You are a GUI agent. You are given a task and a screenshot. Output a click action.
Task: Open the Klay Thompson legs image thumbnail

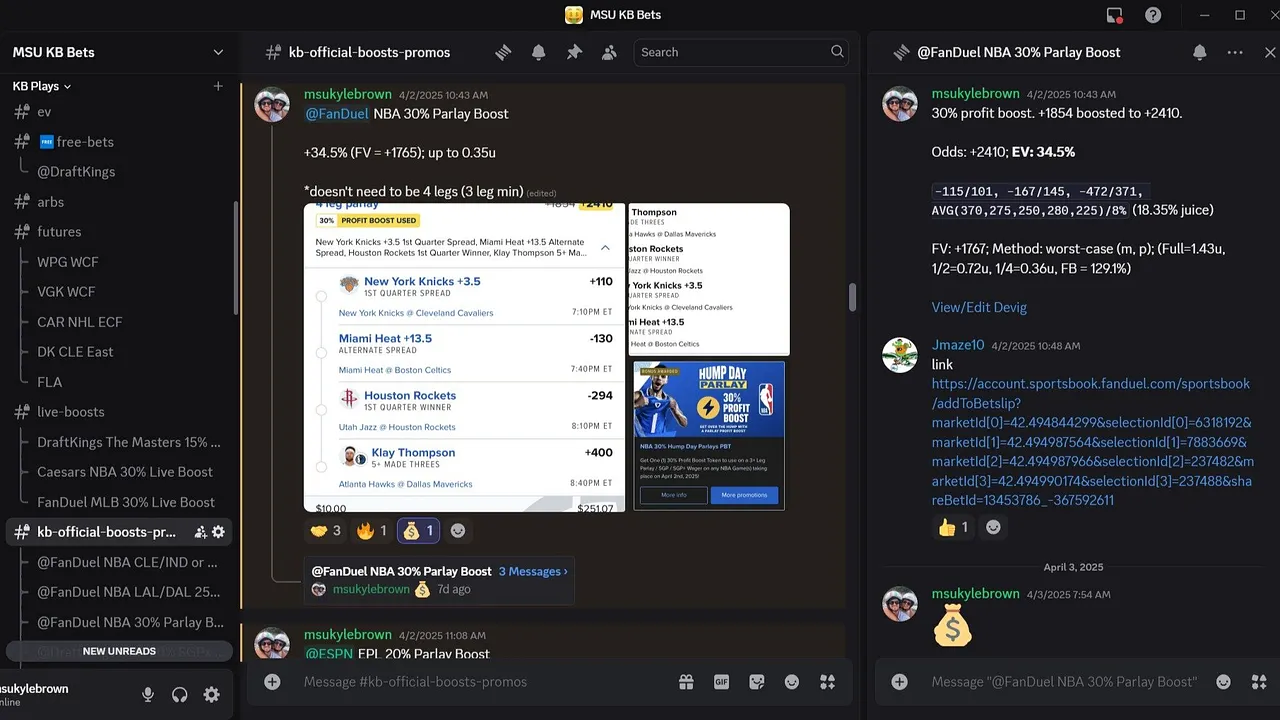tap(709, 280)
